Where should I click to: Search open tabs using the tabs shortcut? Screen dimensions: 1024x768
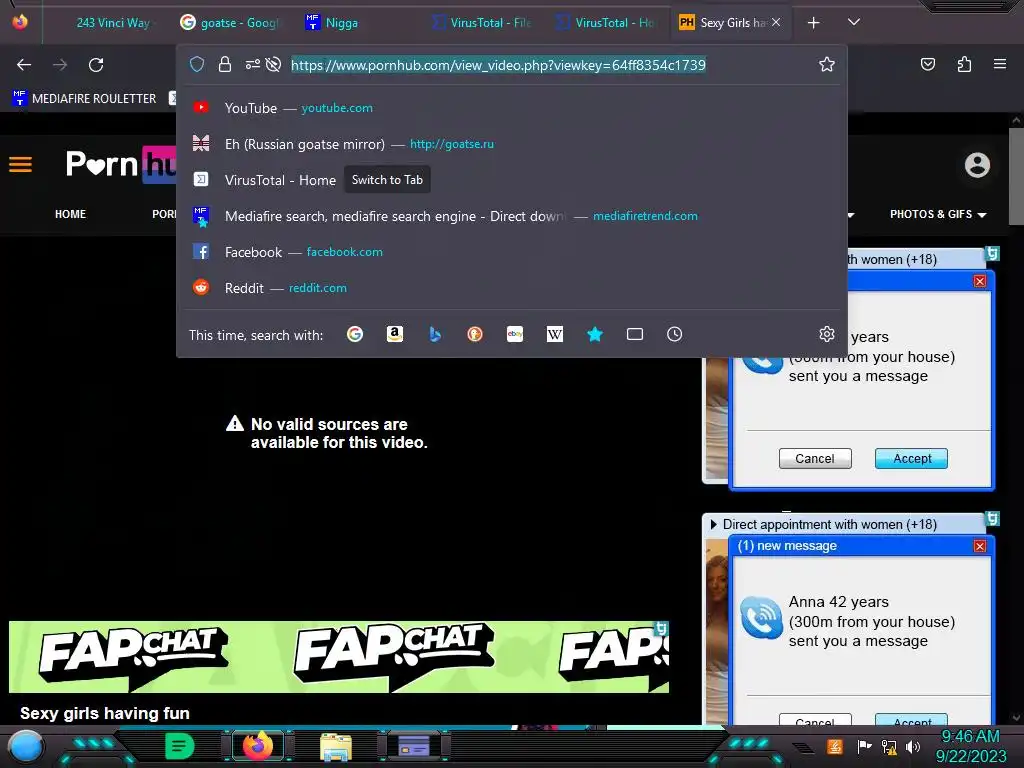(635, 334)
